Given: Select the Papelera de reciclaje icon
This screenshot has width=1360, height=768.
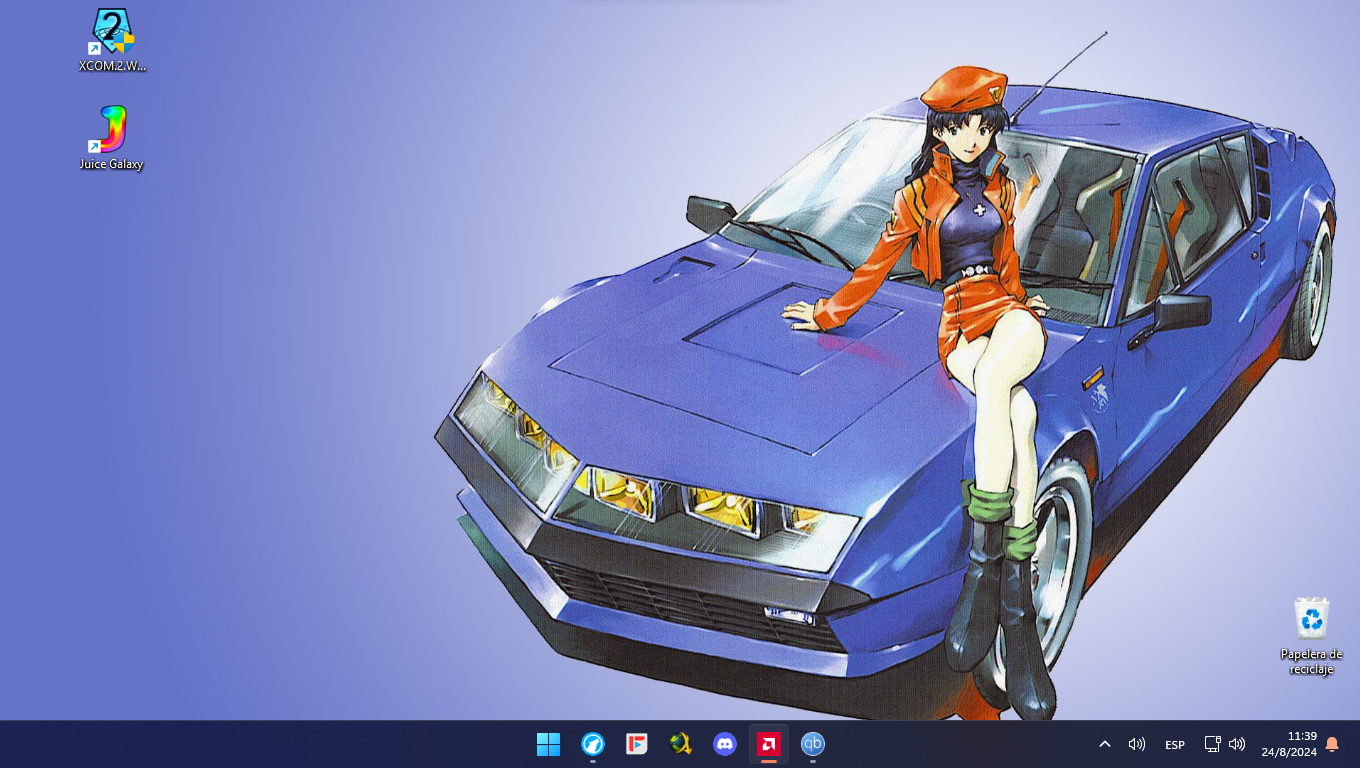Looking at the screenshot, I should [x=1311, y=636].
